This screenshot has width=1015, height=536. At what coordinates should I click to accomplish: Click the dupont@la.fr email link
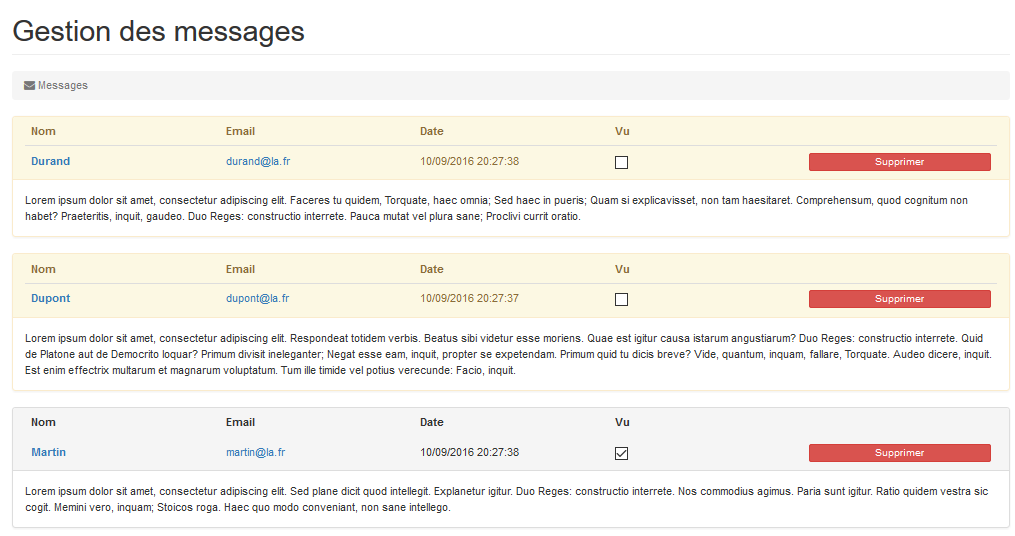pyautogui.click(x=258, y=298)
